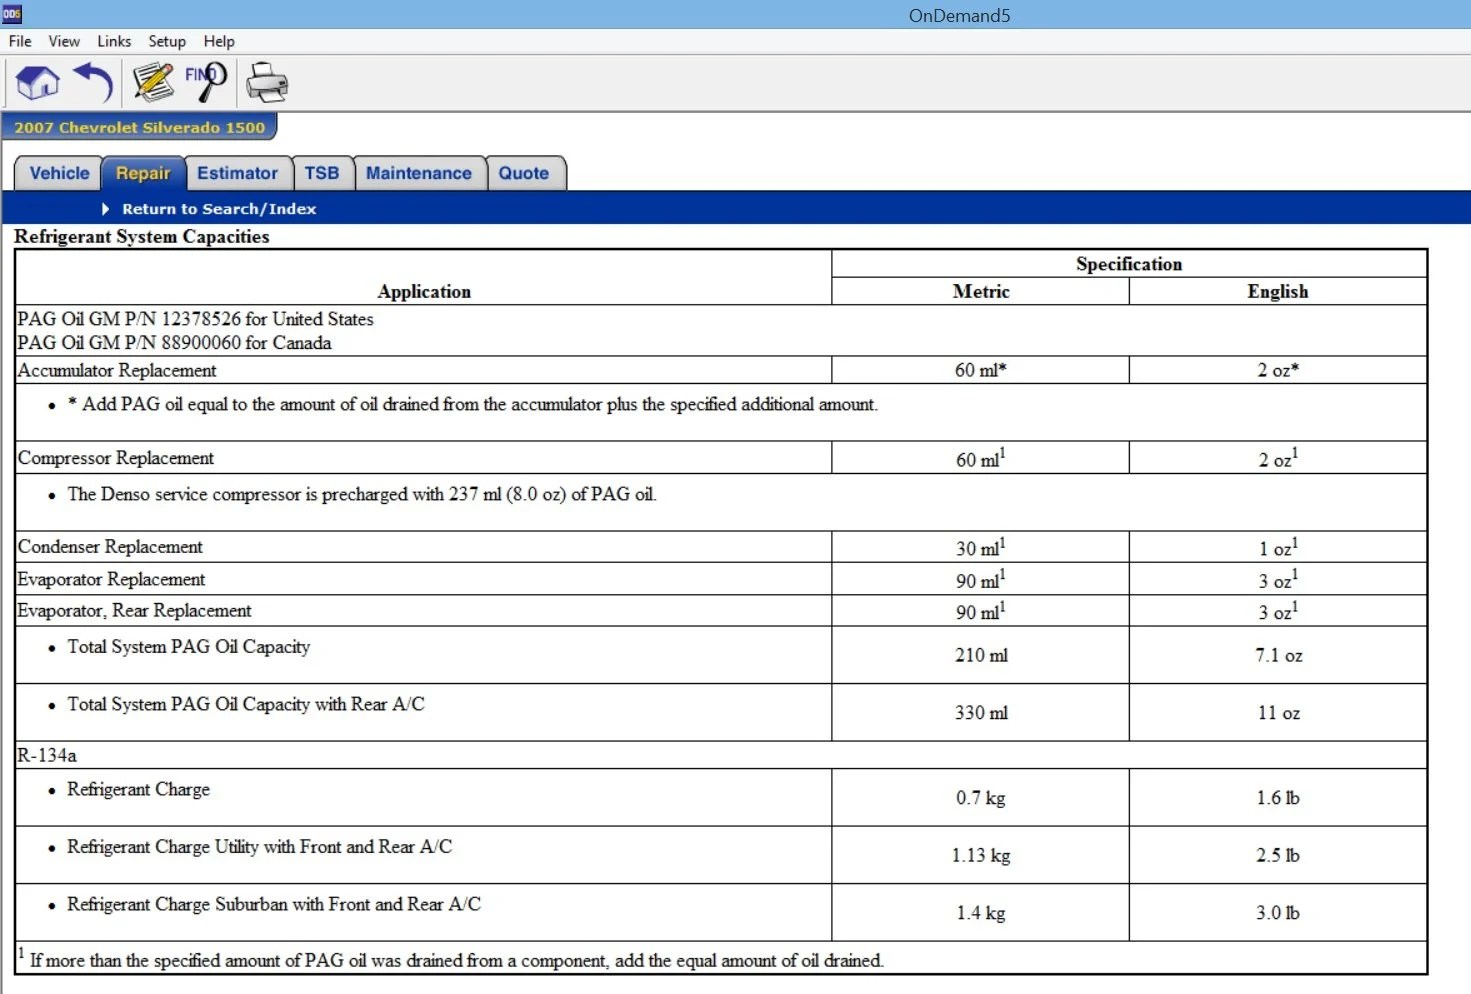Screen dimensions: 1471x994
Task: Click Evaporator, Rear Replacement row label
Action: [x=134, y=611]
